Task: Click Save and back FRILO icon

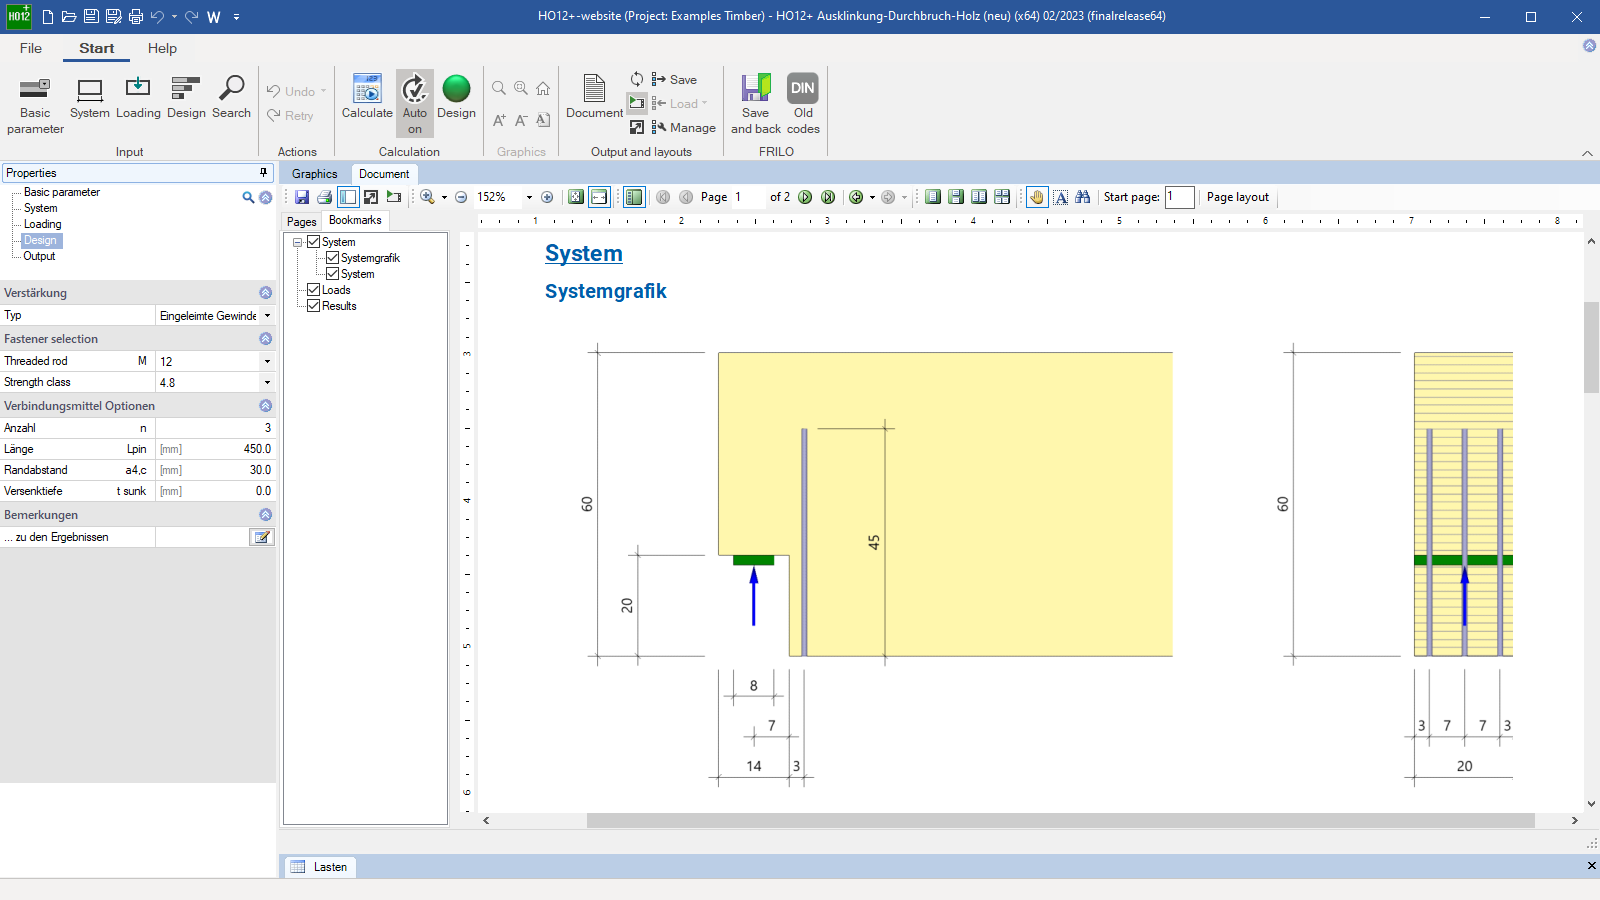Action: [756, 104]
